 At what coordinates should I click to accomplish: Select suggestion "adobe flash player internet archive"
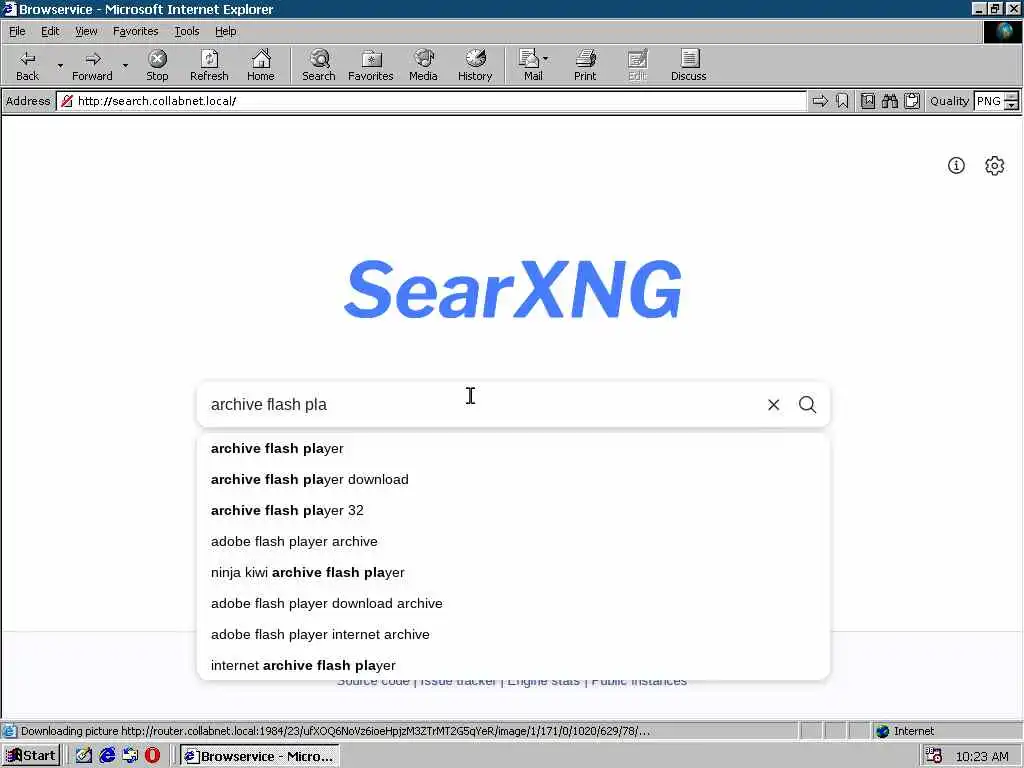pyautogui.click(x=513, y=635)
